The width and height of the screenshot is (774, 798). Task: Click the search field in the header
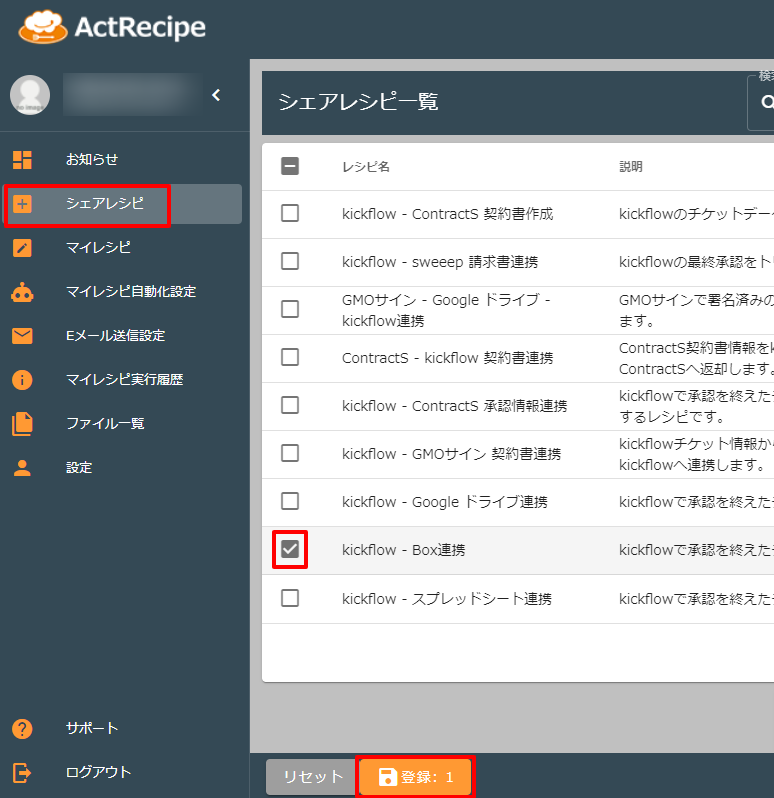click(x=761, y=102)
